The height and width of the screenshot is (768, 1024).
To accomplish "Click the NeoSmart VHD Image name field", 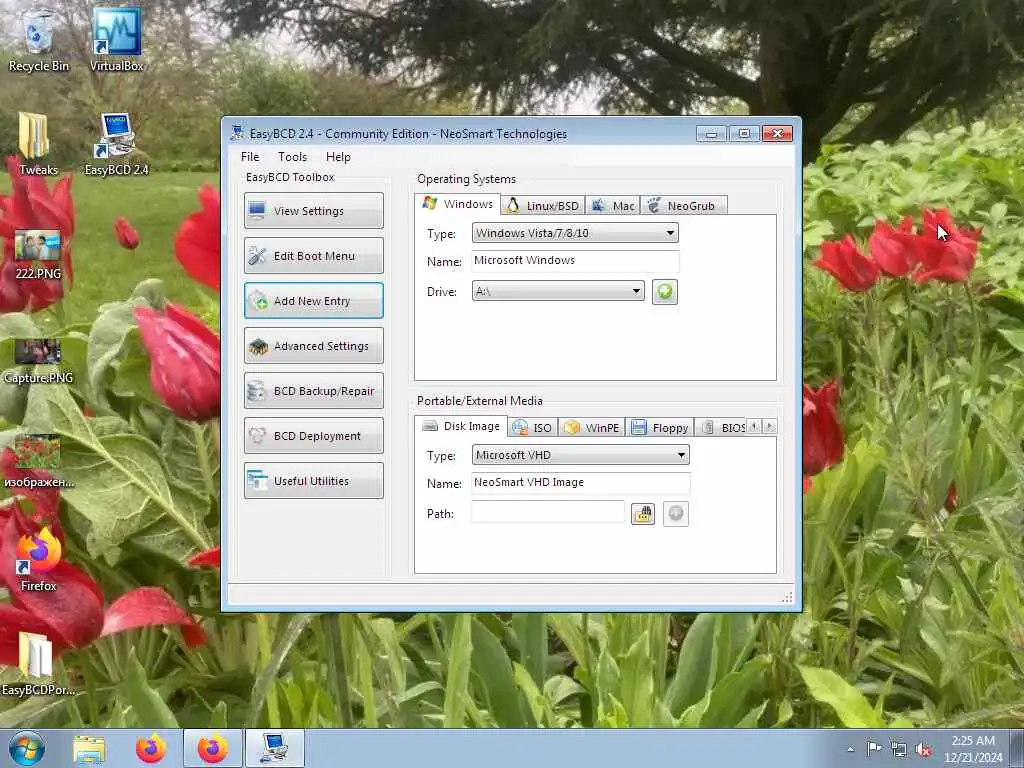I will 580,483.
